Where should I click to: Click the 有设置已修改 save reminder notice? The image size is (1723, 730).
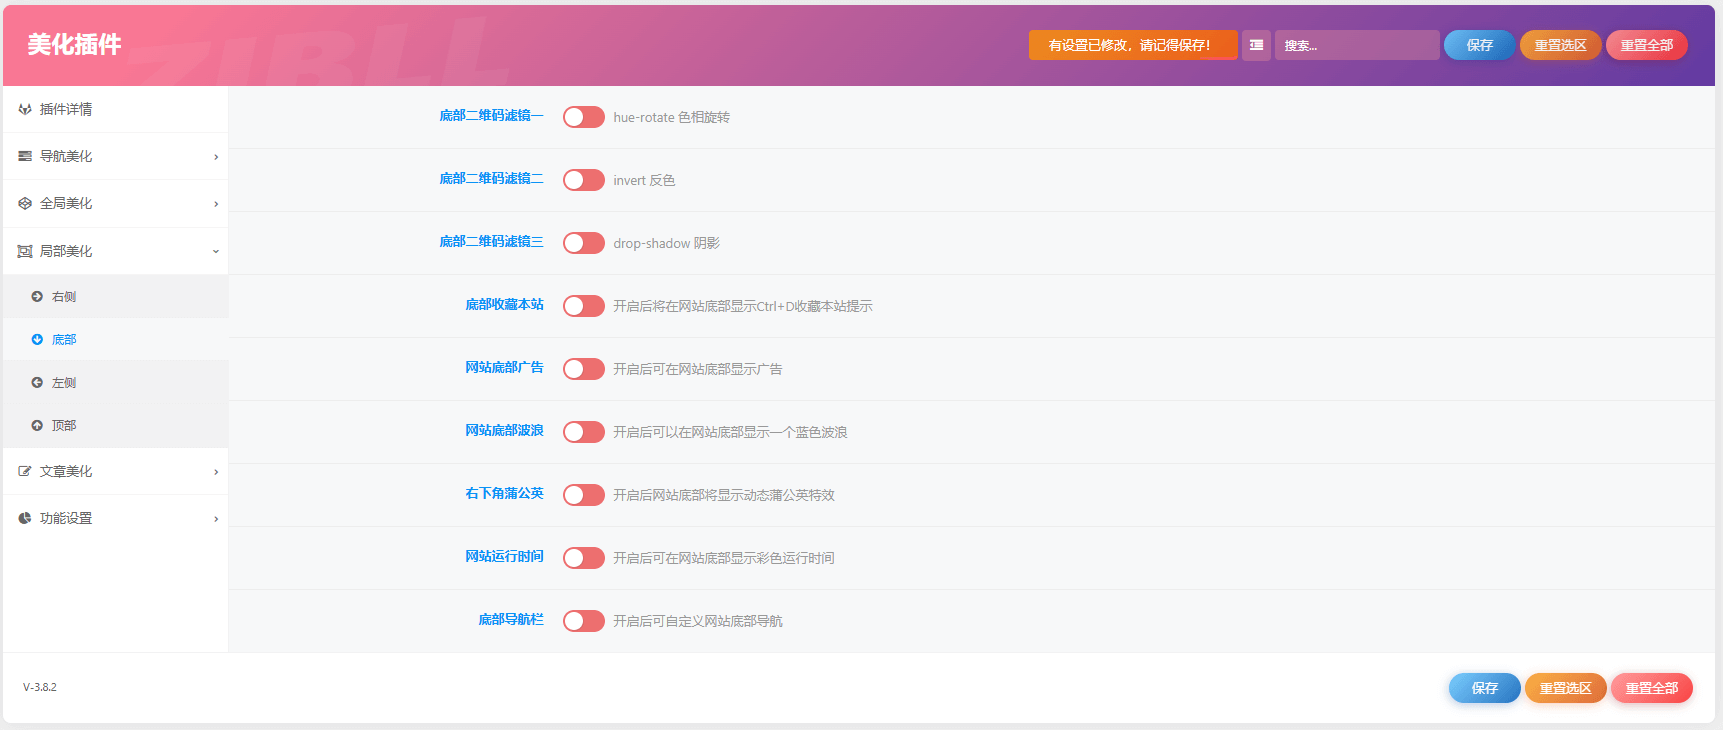pyautogui.click(x=1133, y=45)
